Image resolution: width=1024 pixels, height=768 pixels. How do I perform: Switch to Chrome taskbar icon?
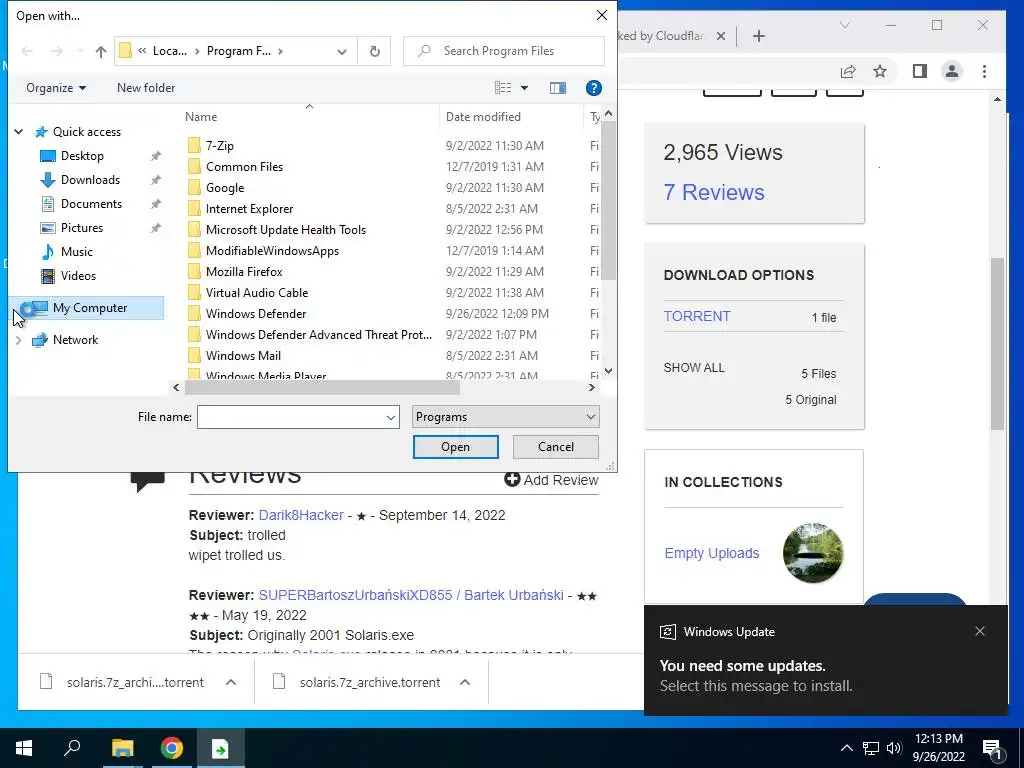172,748
